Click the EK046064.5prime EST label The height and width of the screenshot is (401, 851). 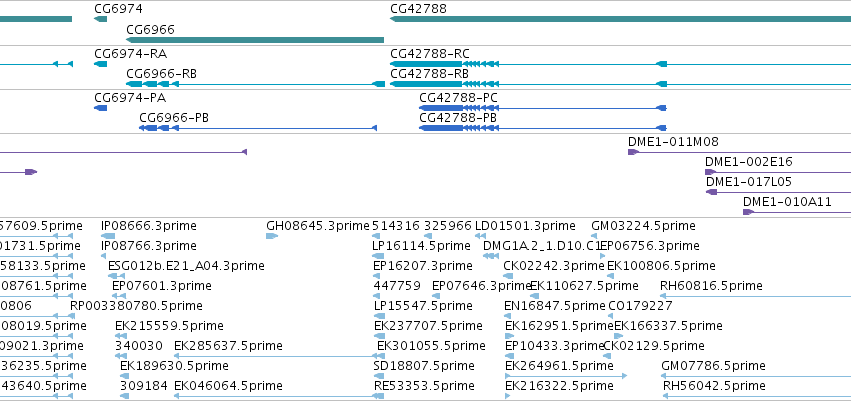pyautogui.click(x=228, y=386)
